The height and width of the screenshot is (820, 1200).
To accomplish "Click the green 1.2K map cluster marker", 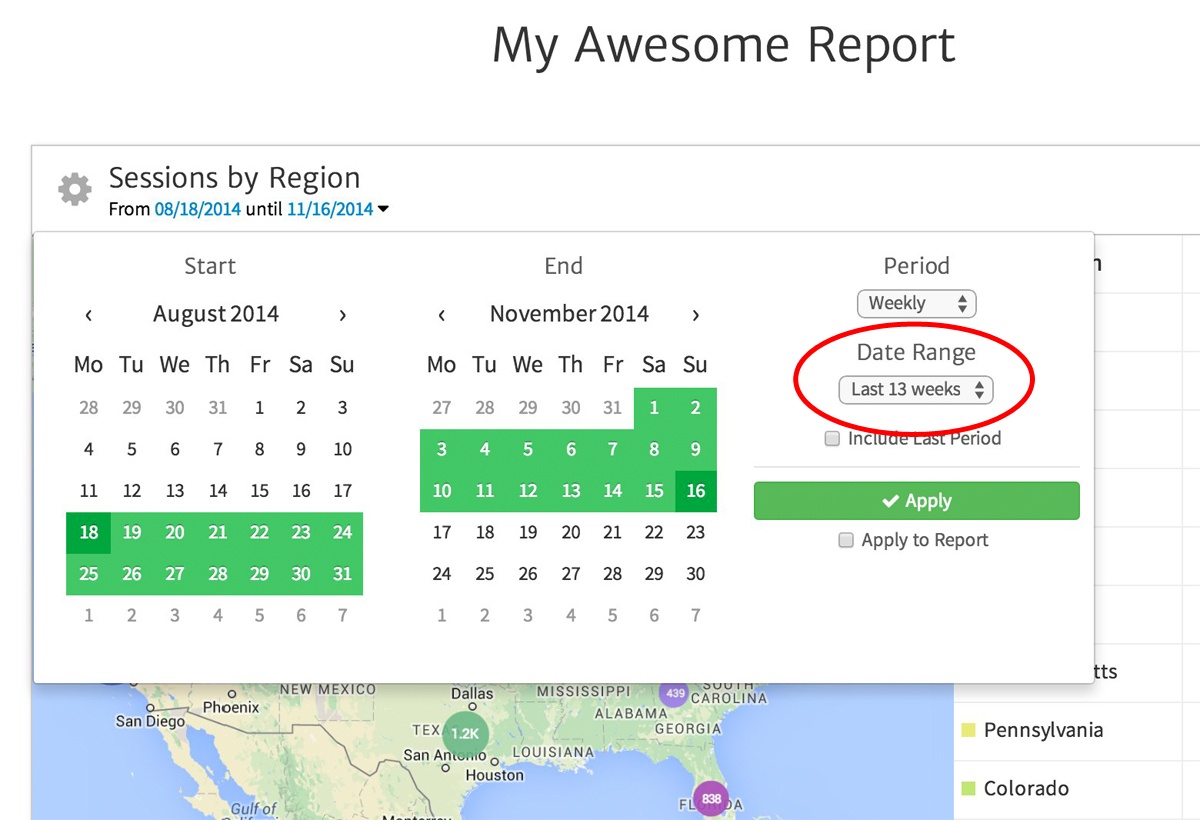I will click(x=465, y=733).
